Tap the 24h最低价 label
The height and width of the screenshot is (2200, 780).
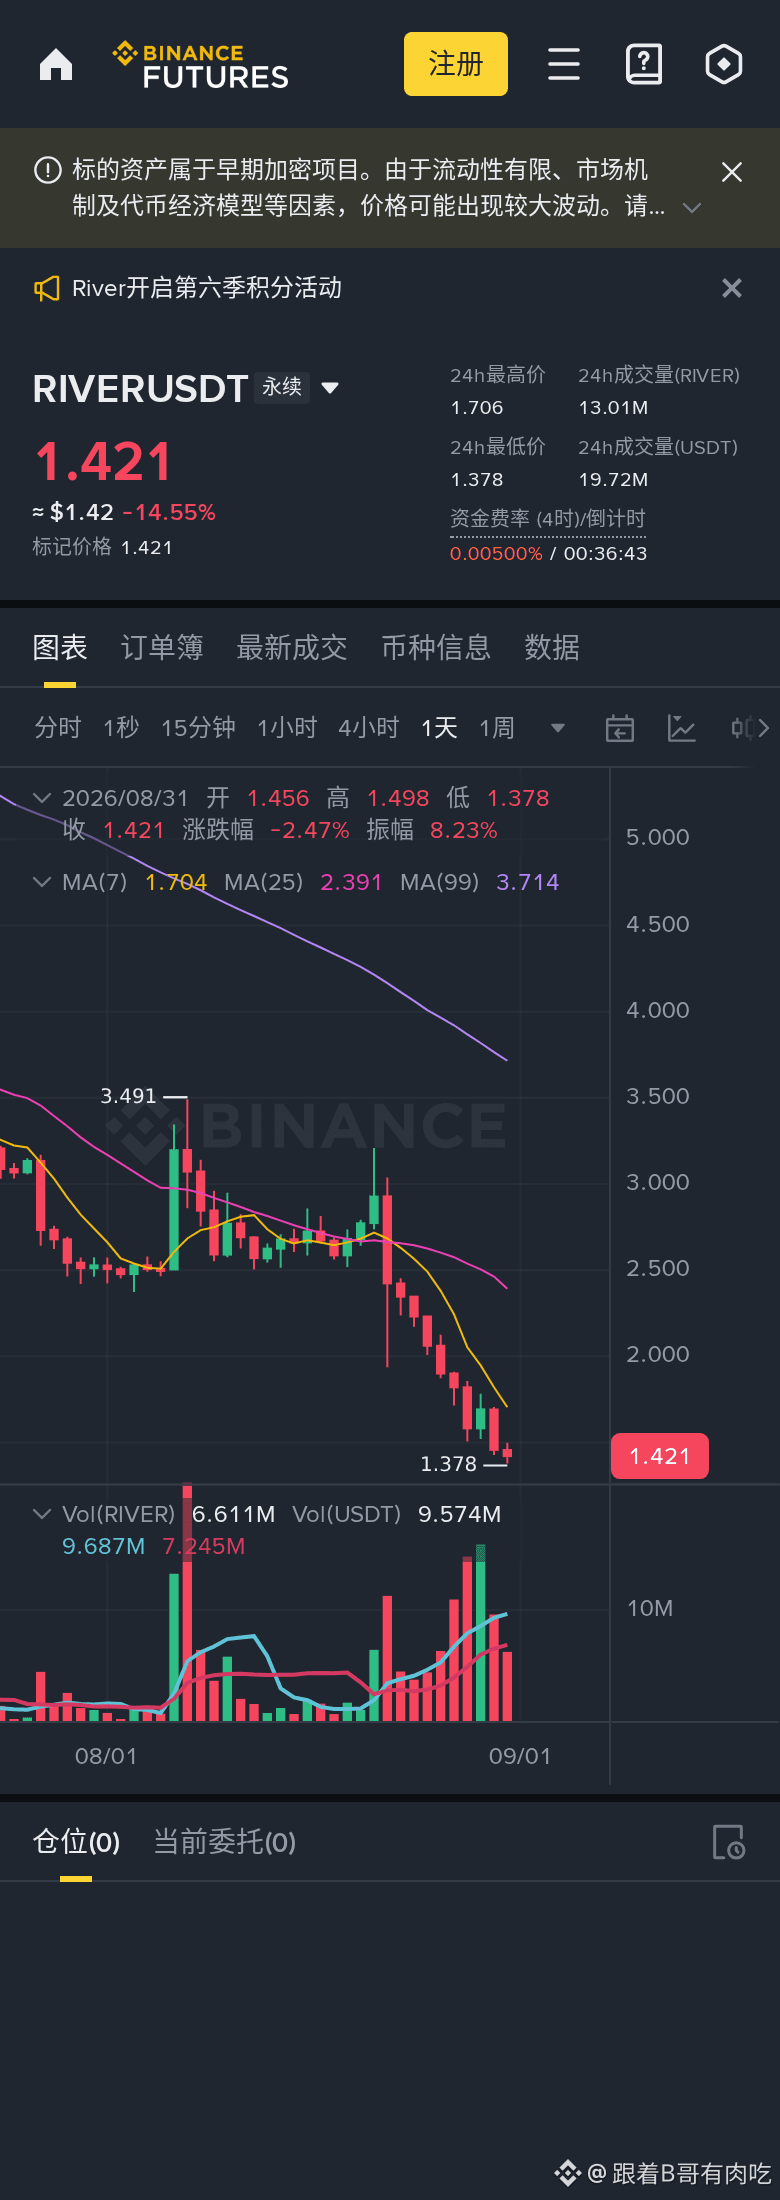[498, 447]
